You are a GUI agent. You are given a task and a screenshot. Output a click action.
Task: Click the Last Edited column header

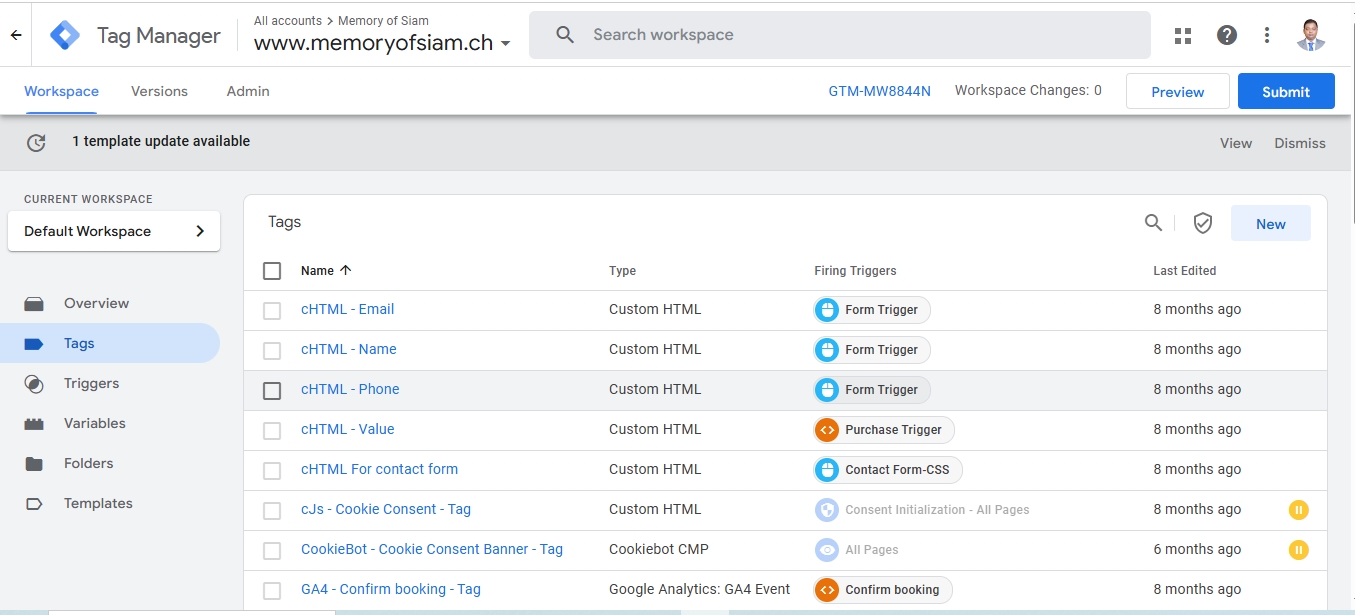tap(1185, 271)
